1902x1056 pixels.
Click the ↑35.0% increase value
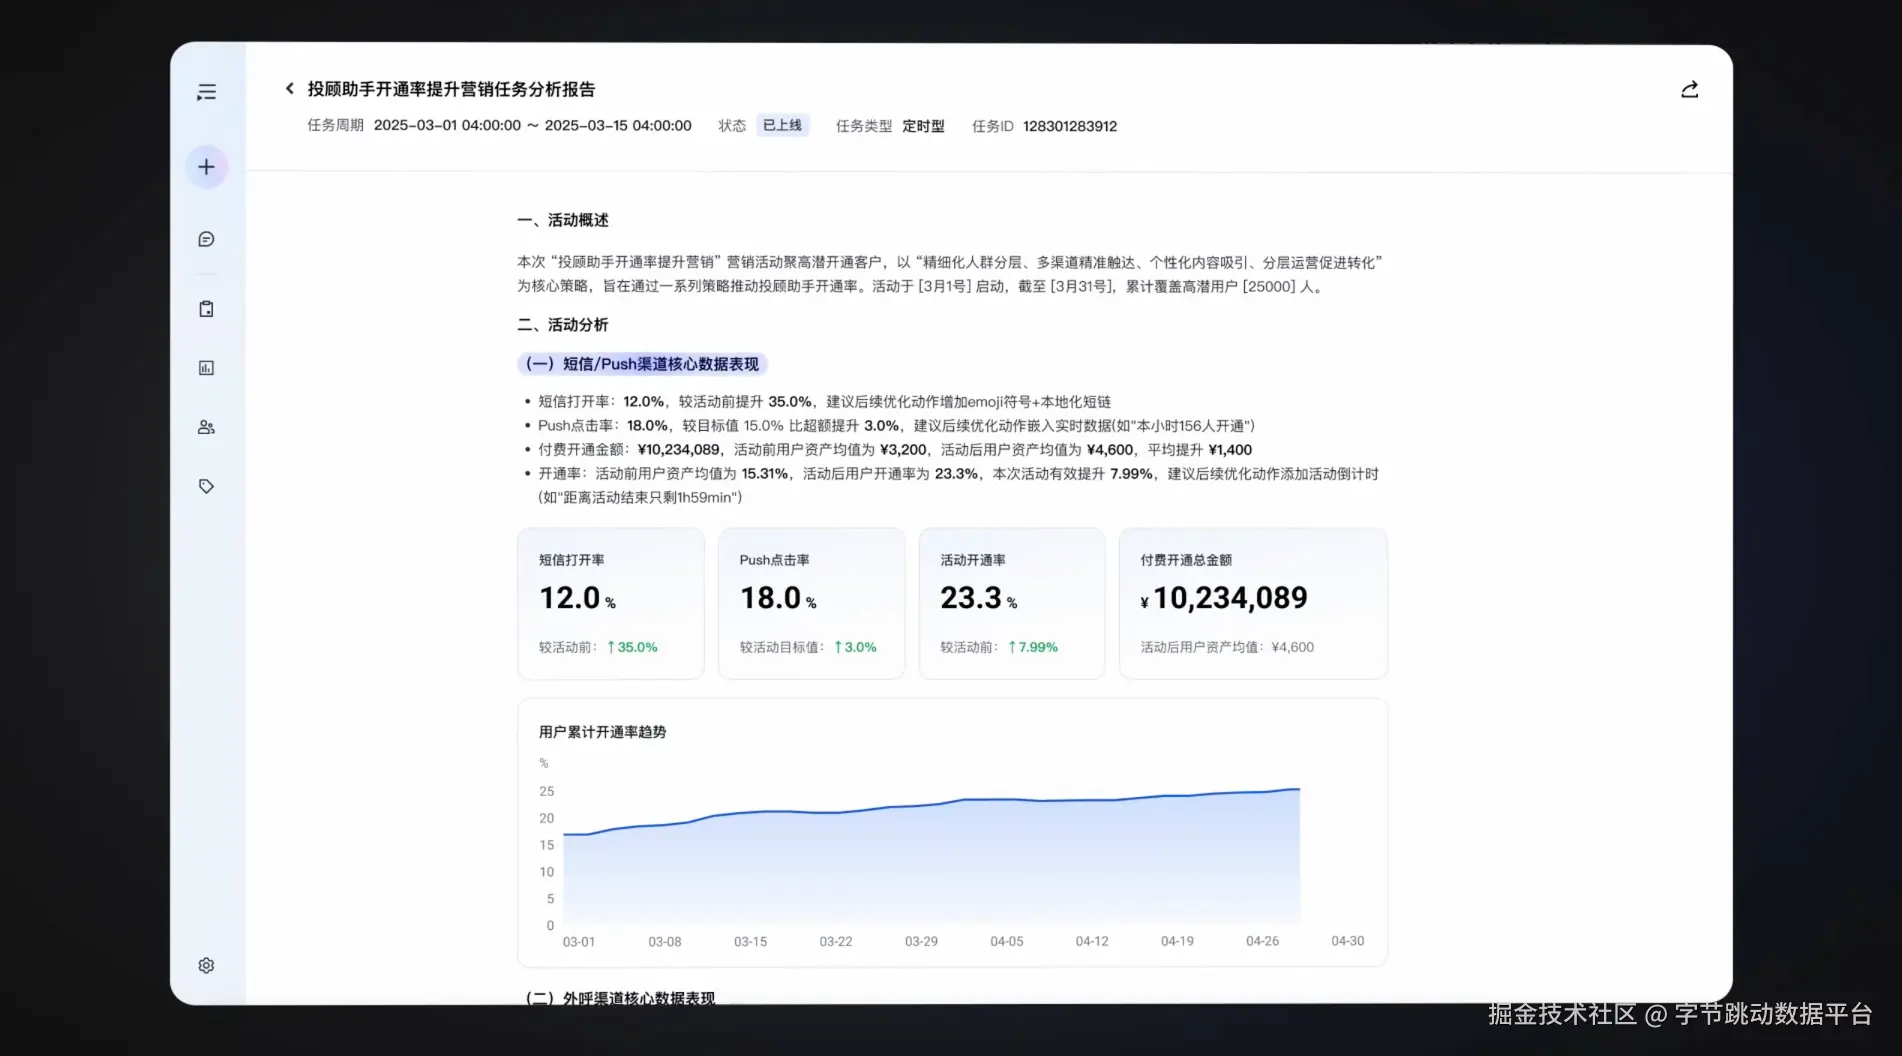pos(632,647)
